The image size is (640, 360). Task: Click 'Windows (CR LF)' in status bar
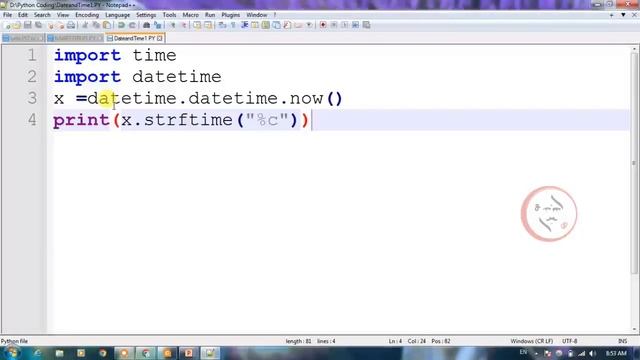tap(531, 341)
